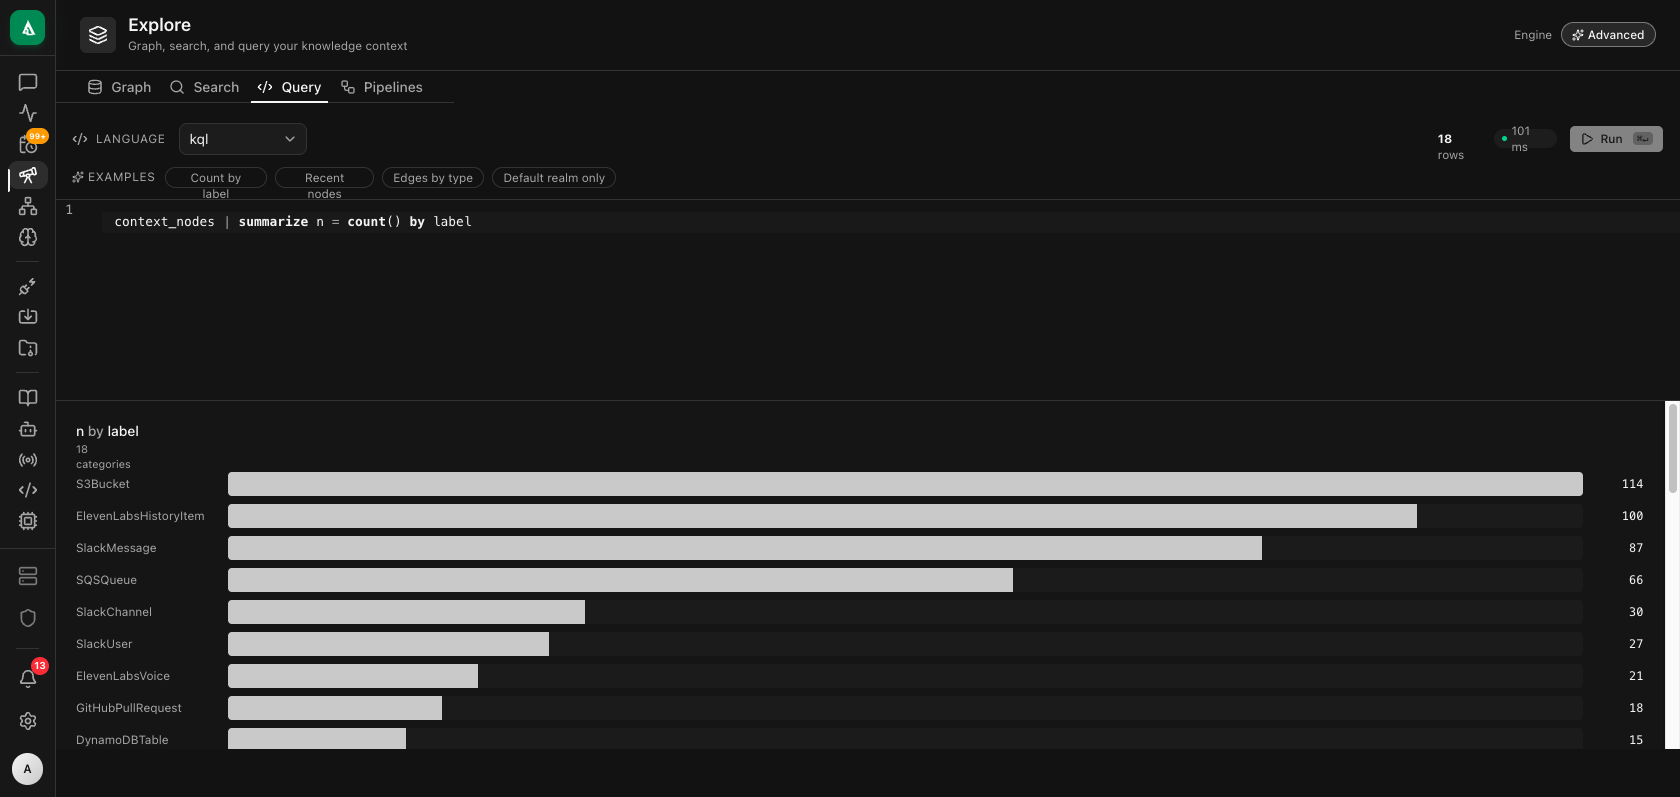Open the code brackets icon in sidebar
The height and width of the screenshot is (797, 1680).
click(28, 490)
